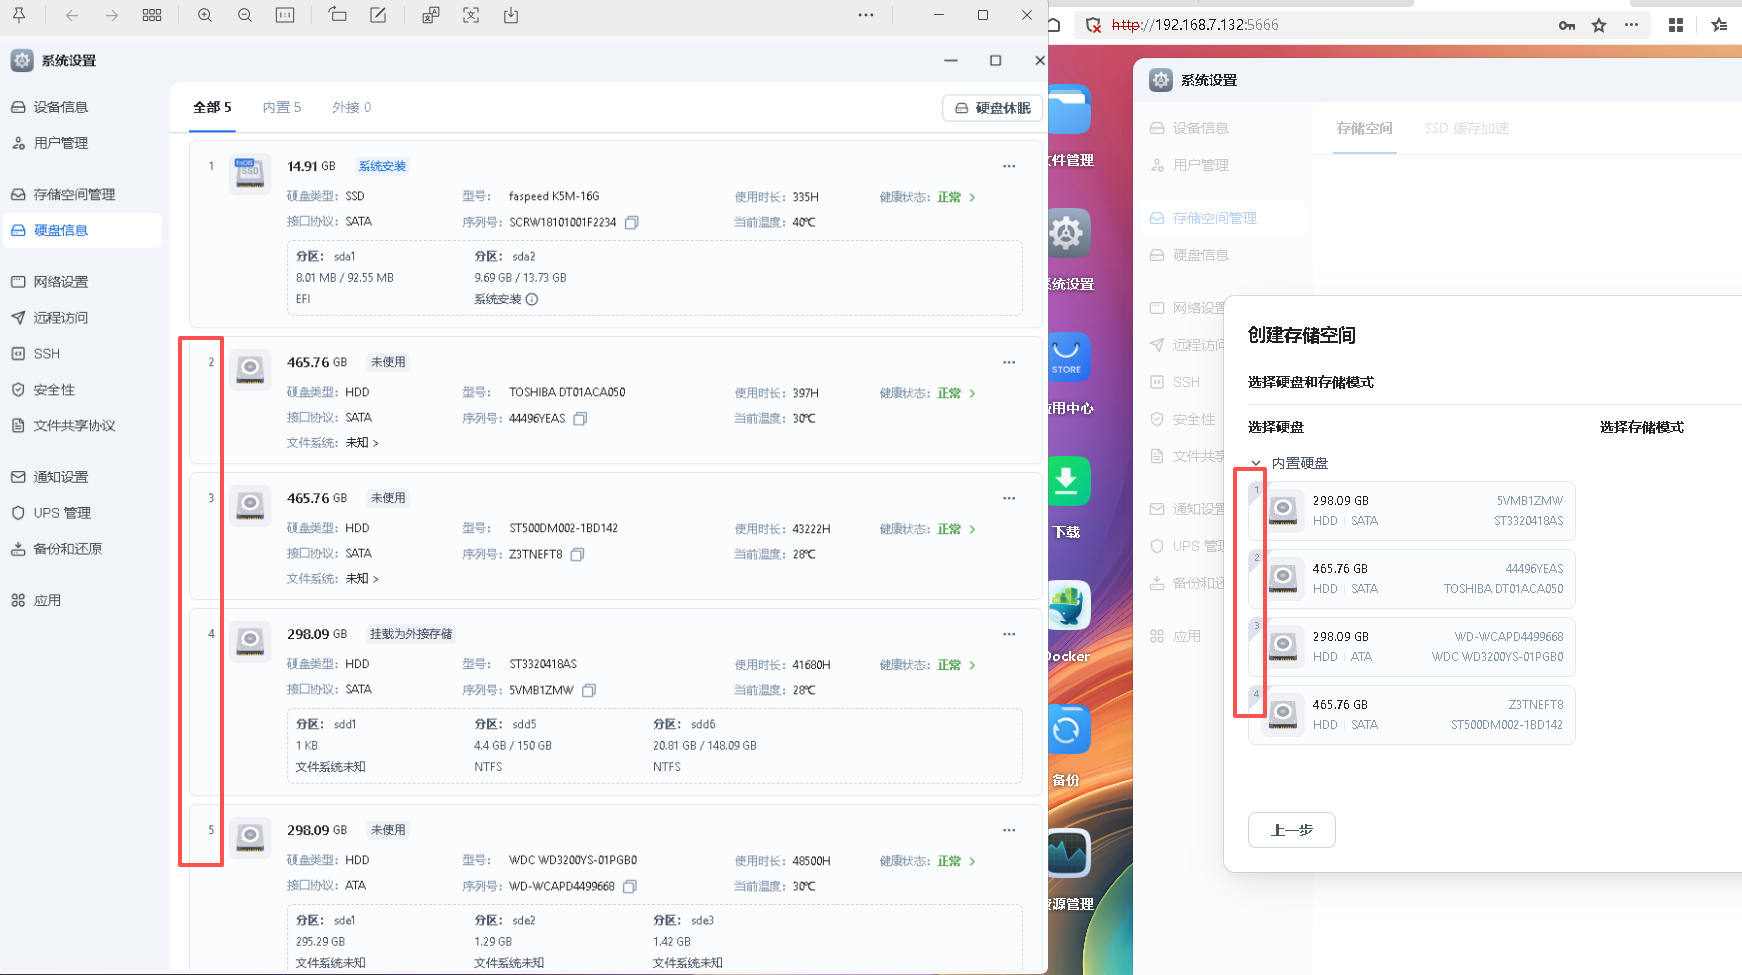Click the zoom in magnifier icon
Screen dimensions: 1742x975
(x=205, y=15)
